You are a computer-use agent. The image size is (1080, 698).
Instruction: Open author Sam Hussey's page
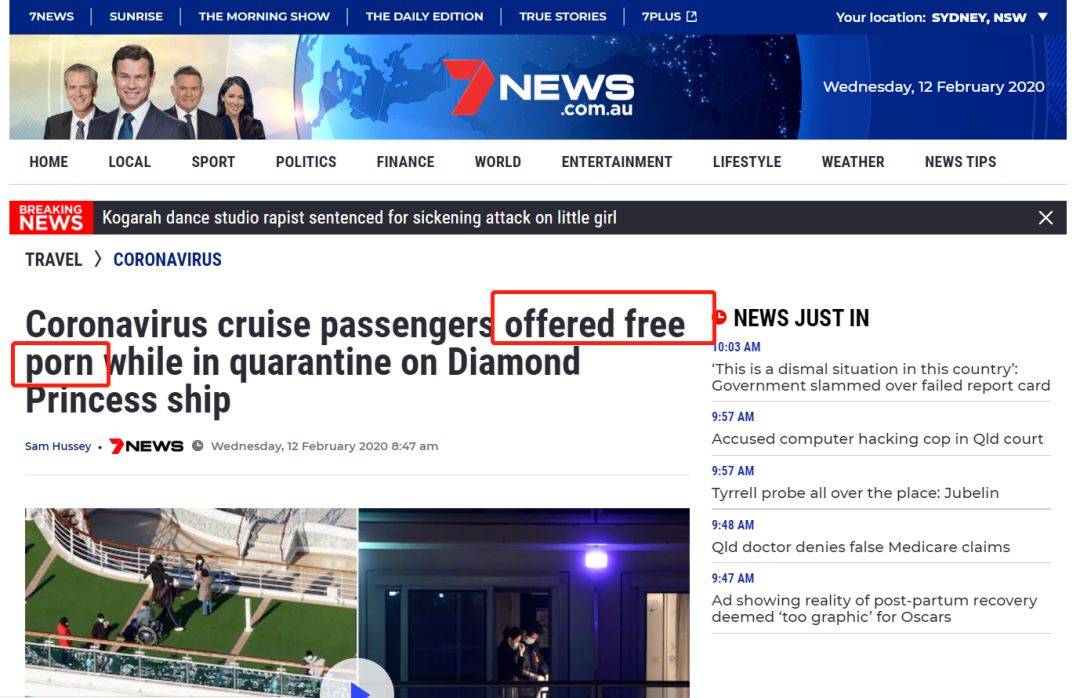point(58,446)
